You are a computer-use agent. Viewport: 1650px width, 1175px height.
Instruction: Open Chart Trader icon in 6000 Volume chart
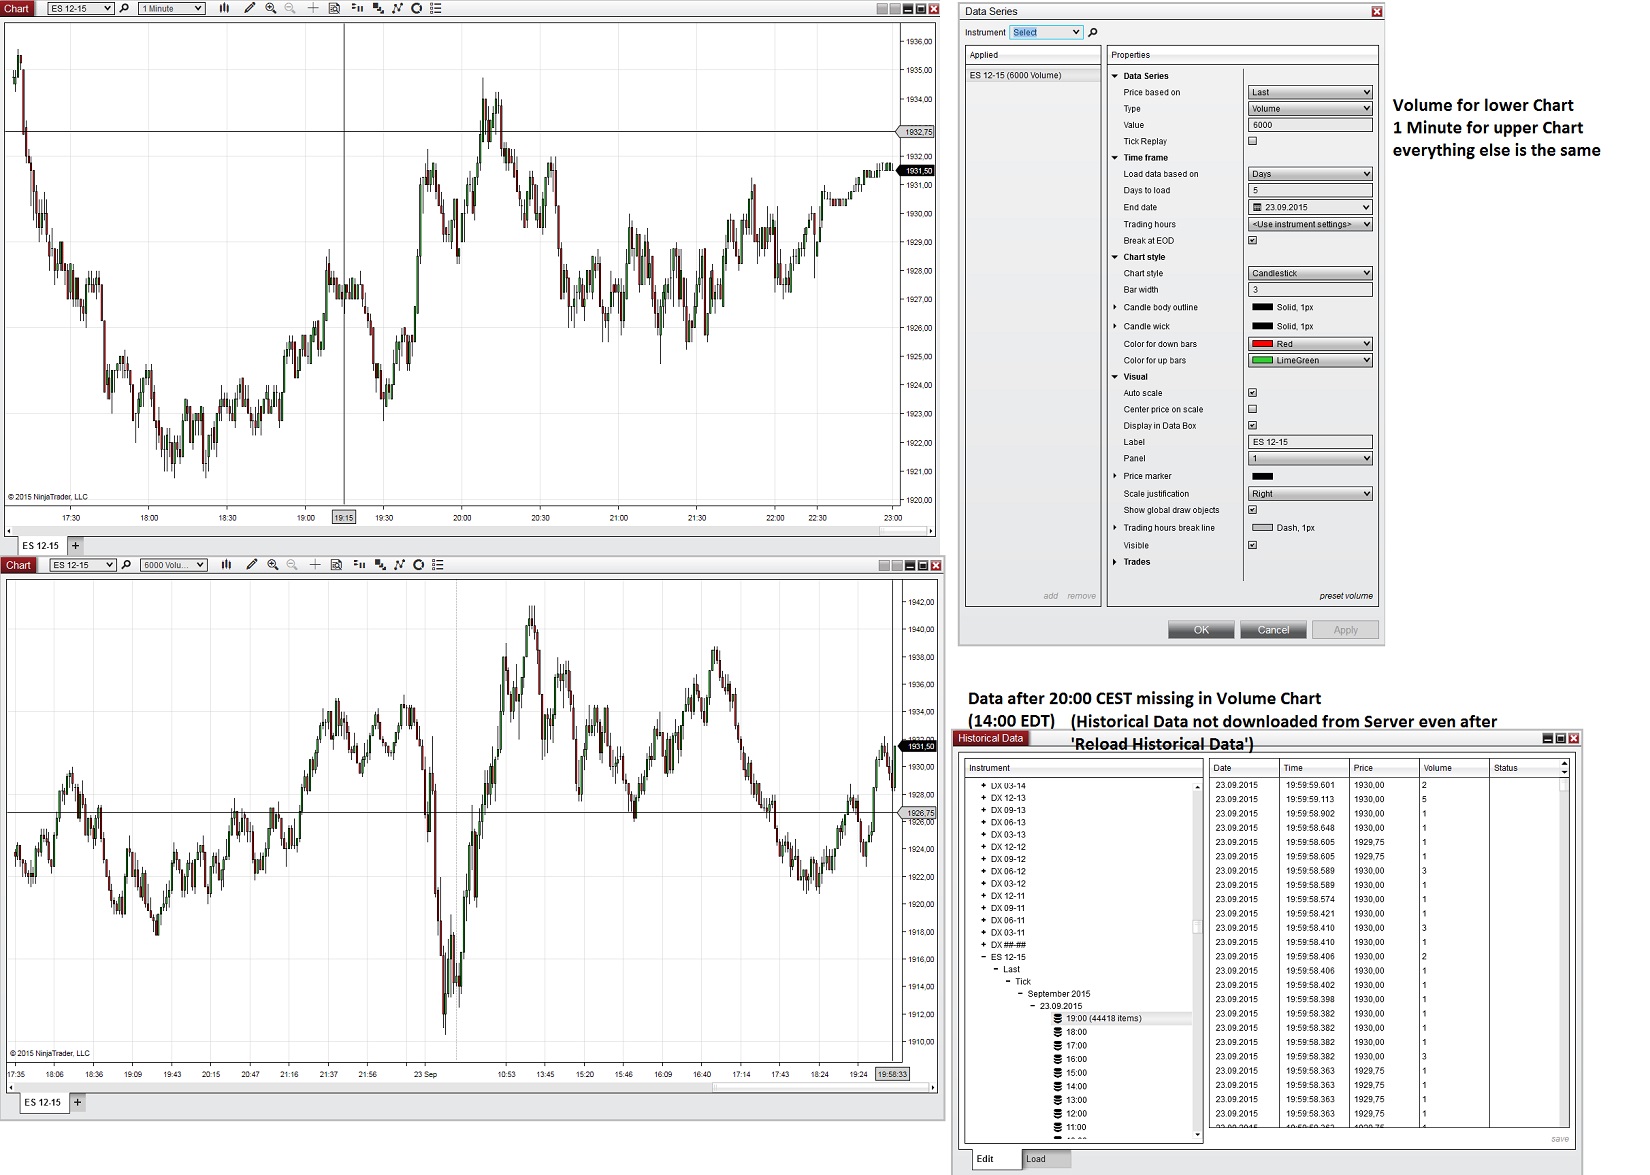point(359,565)
